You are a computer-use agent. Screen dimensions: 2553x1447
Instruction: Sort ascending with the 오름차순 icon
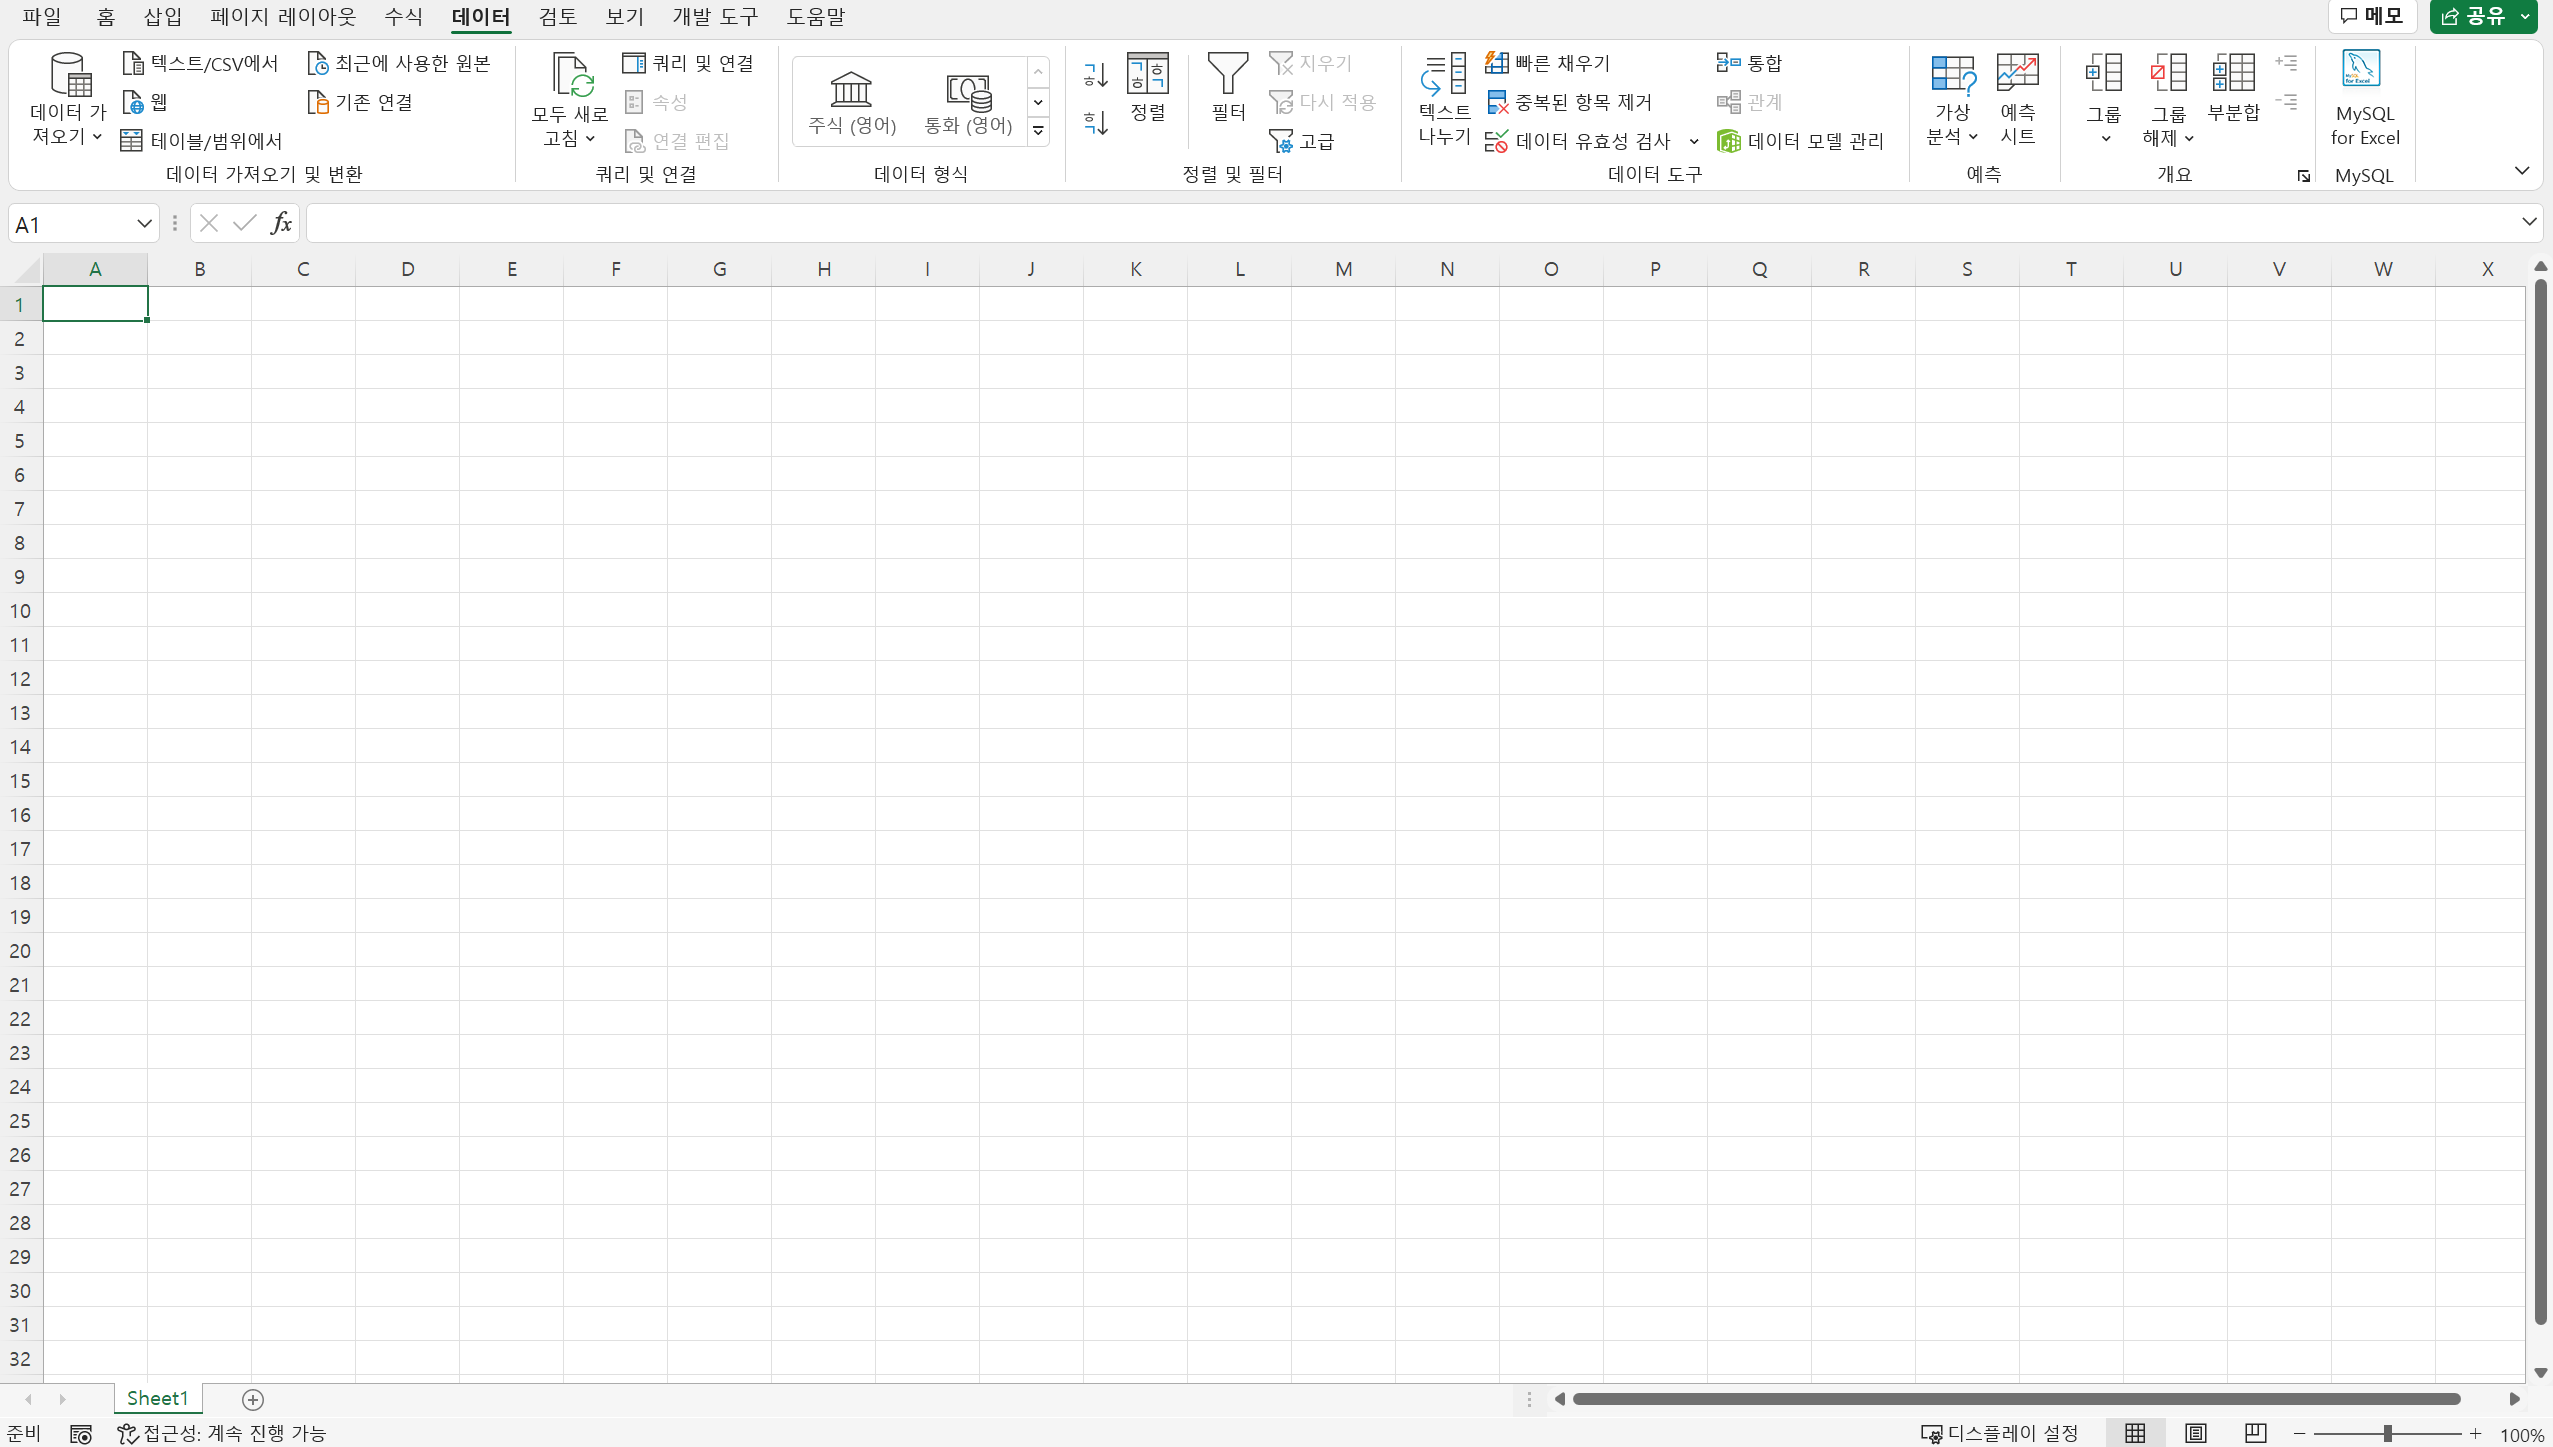pos(1096,75)
